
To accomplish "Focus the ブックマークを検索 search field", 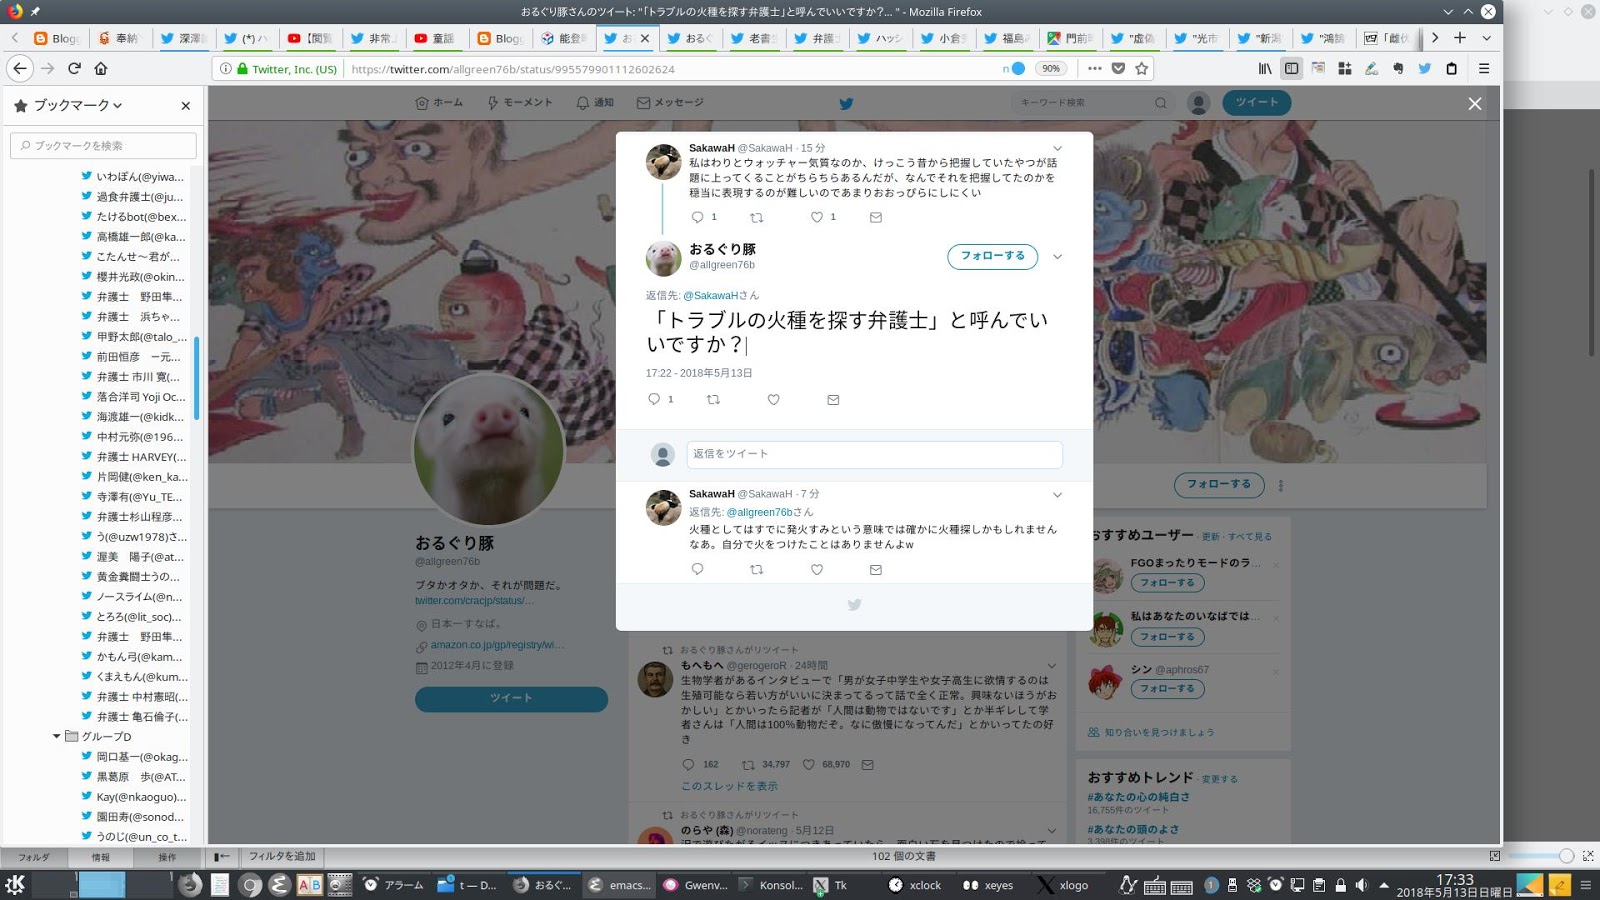I will (x=103, y=145).
